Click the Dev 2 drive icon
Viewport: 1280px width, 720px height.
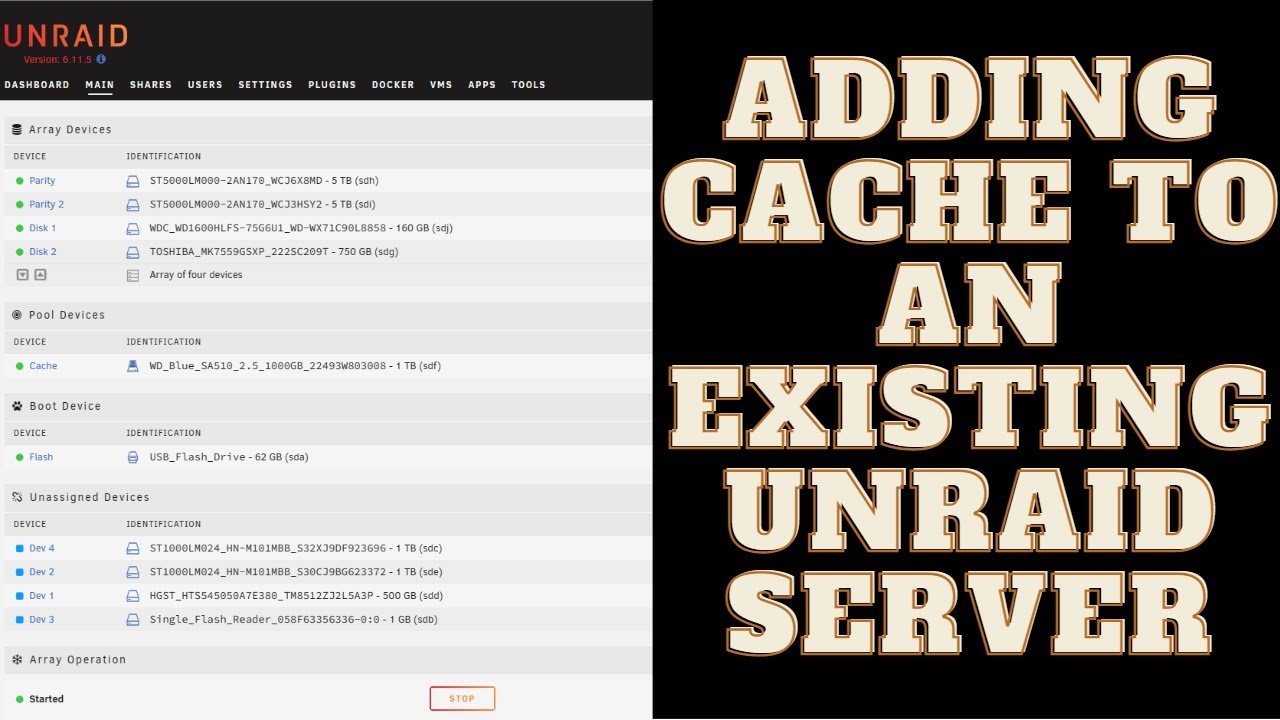click(133, 572)
